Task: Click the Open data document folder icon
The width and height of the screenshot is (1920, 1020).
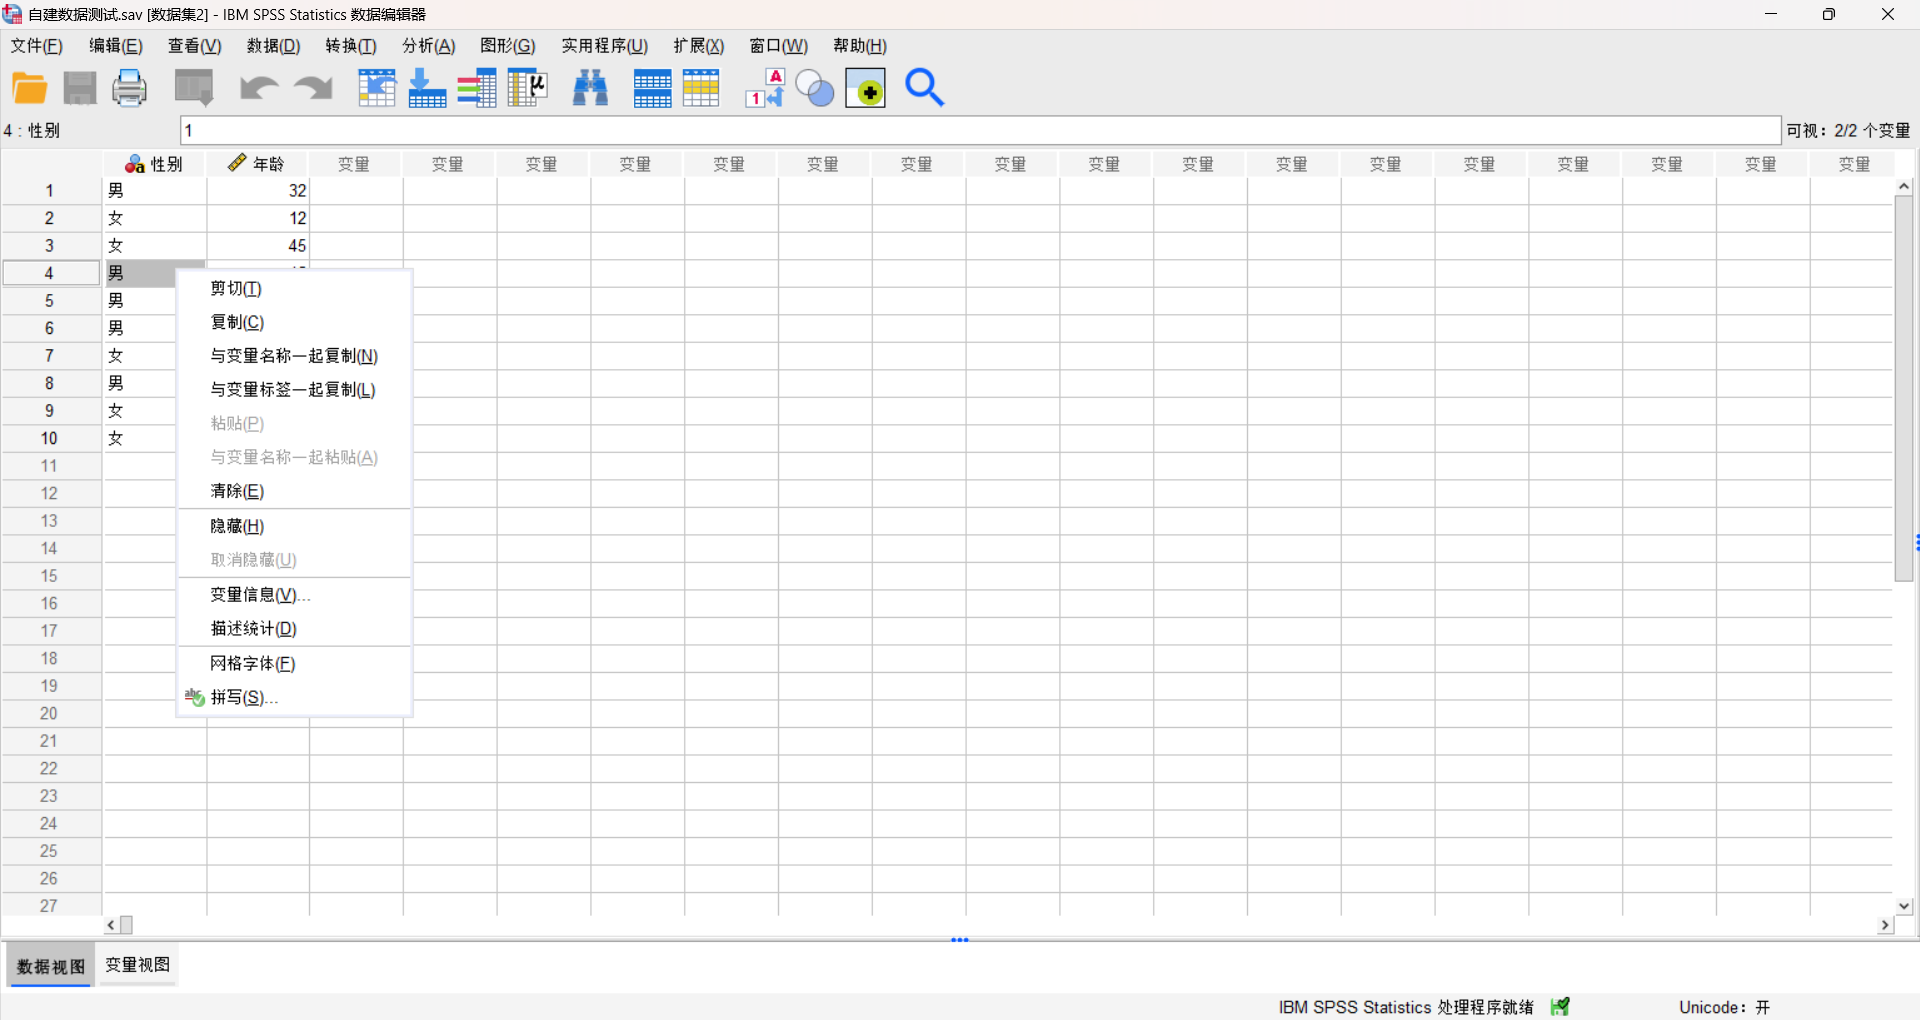Action: 29,88
